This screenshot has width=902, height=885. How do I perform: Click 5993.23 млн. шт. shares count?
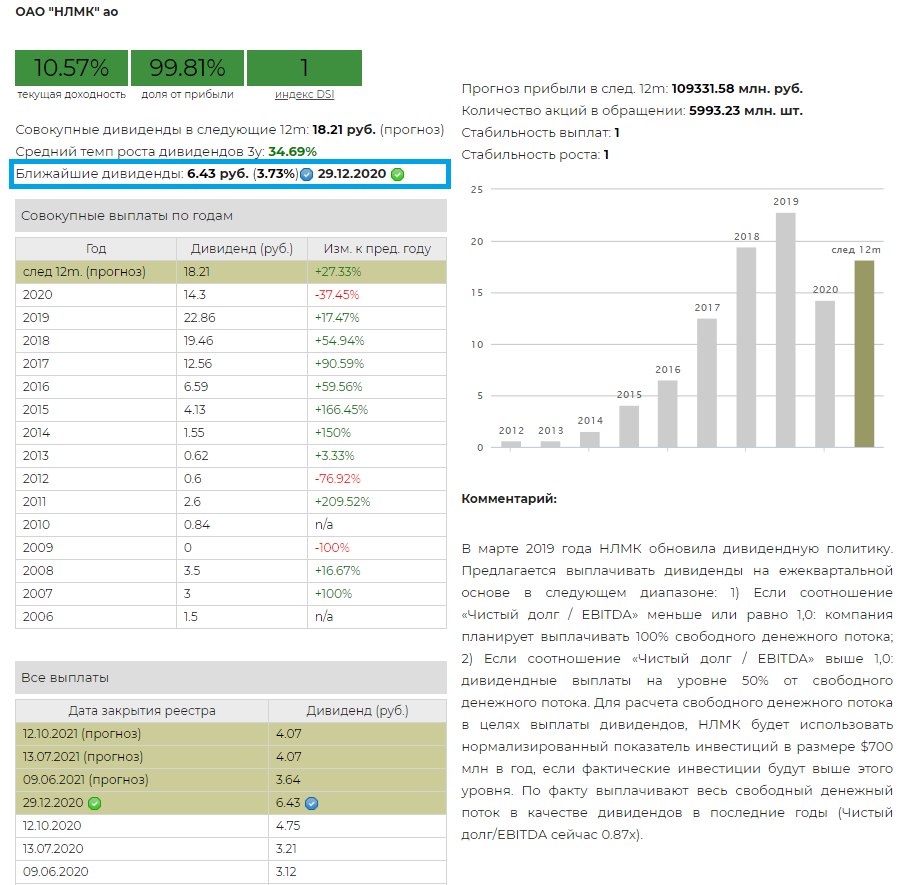[746, 111]
